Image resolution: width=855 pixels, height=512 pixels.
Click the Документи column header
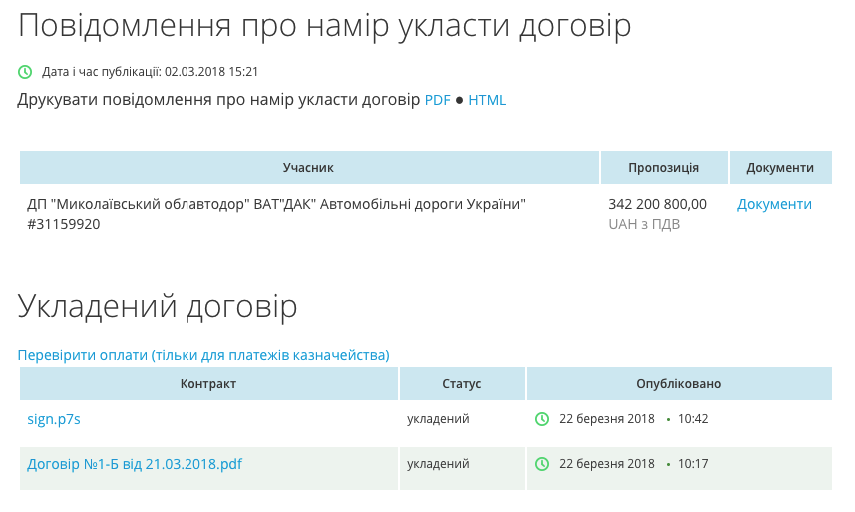[x=780, y=168]
